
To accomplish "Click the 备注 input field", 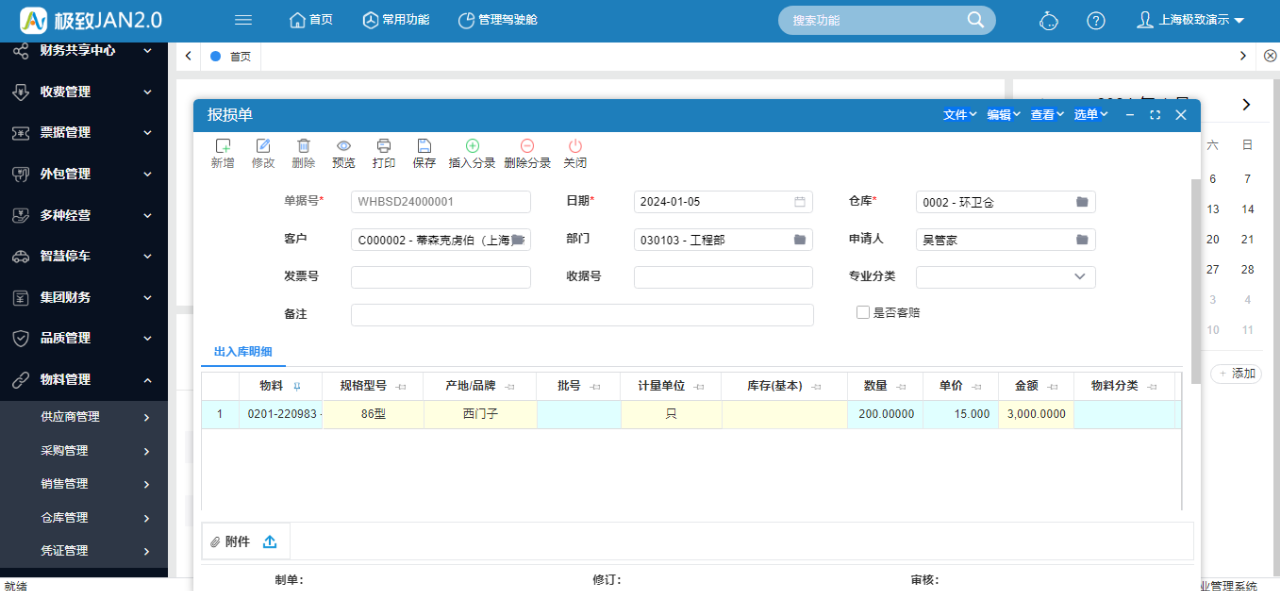I will click(x=582, y=315).
